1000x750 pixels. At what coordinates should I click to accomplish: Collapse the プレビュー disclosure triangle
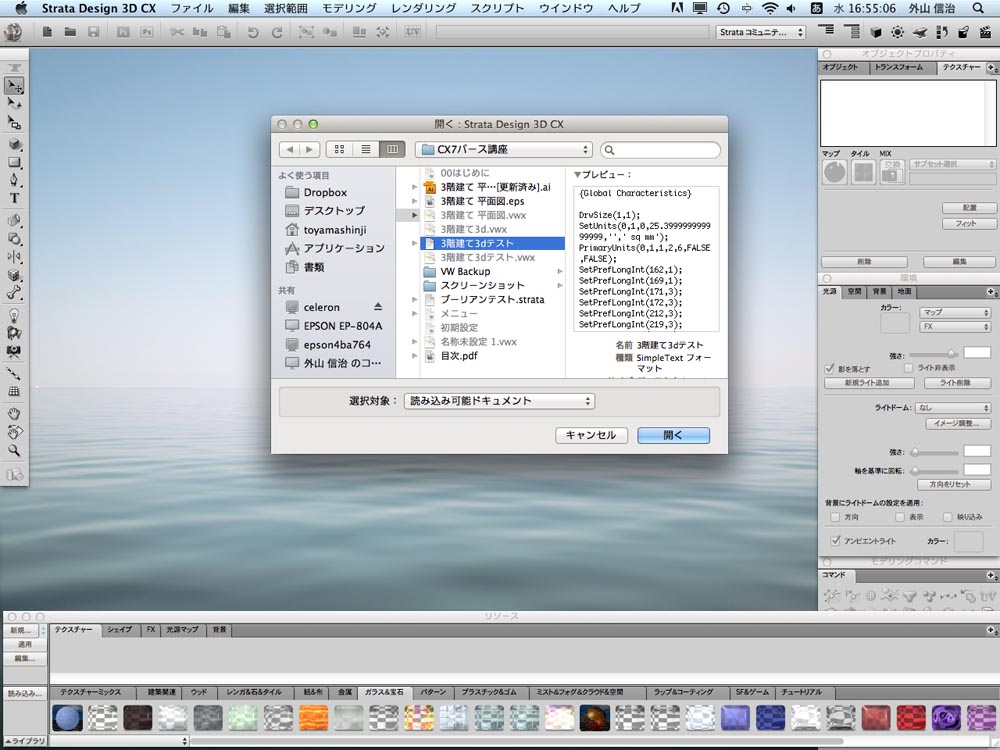[577, 174]
